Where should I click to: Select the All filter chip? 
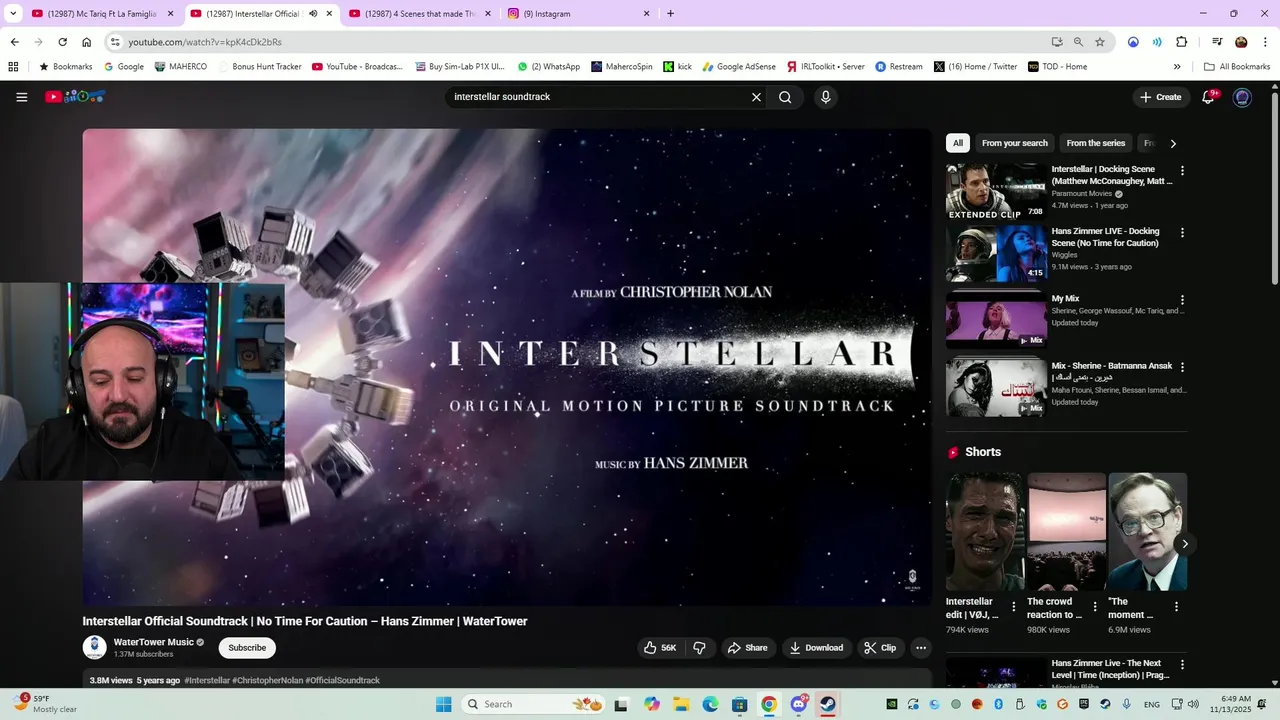click(x=957, y=143)
